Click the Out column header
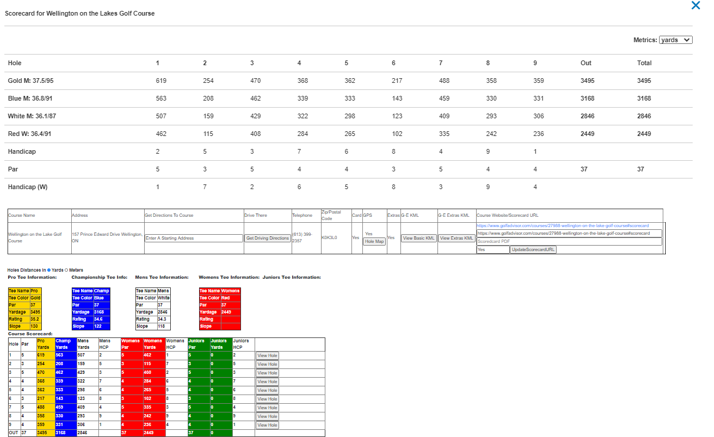Screen dimensions: 714x437 586,63
